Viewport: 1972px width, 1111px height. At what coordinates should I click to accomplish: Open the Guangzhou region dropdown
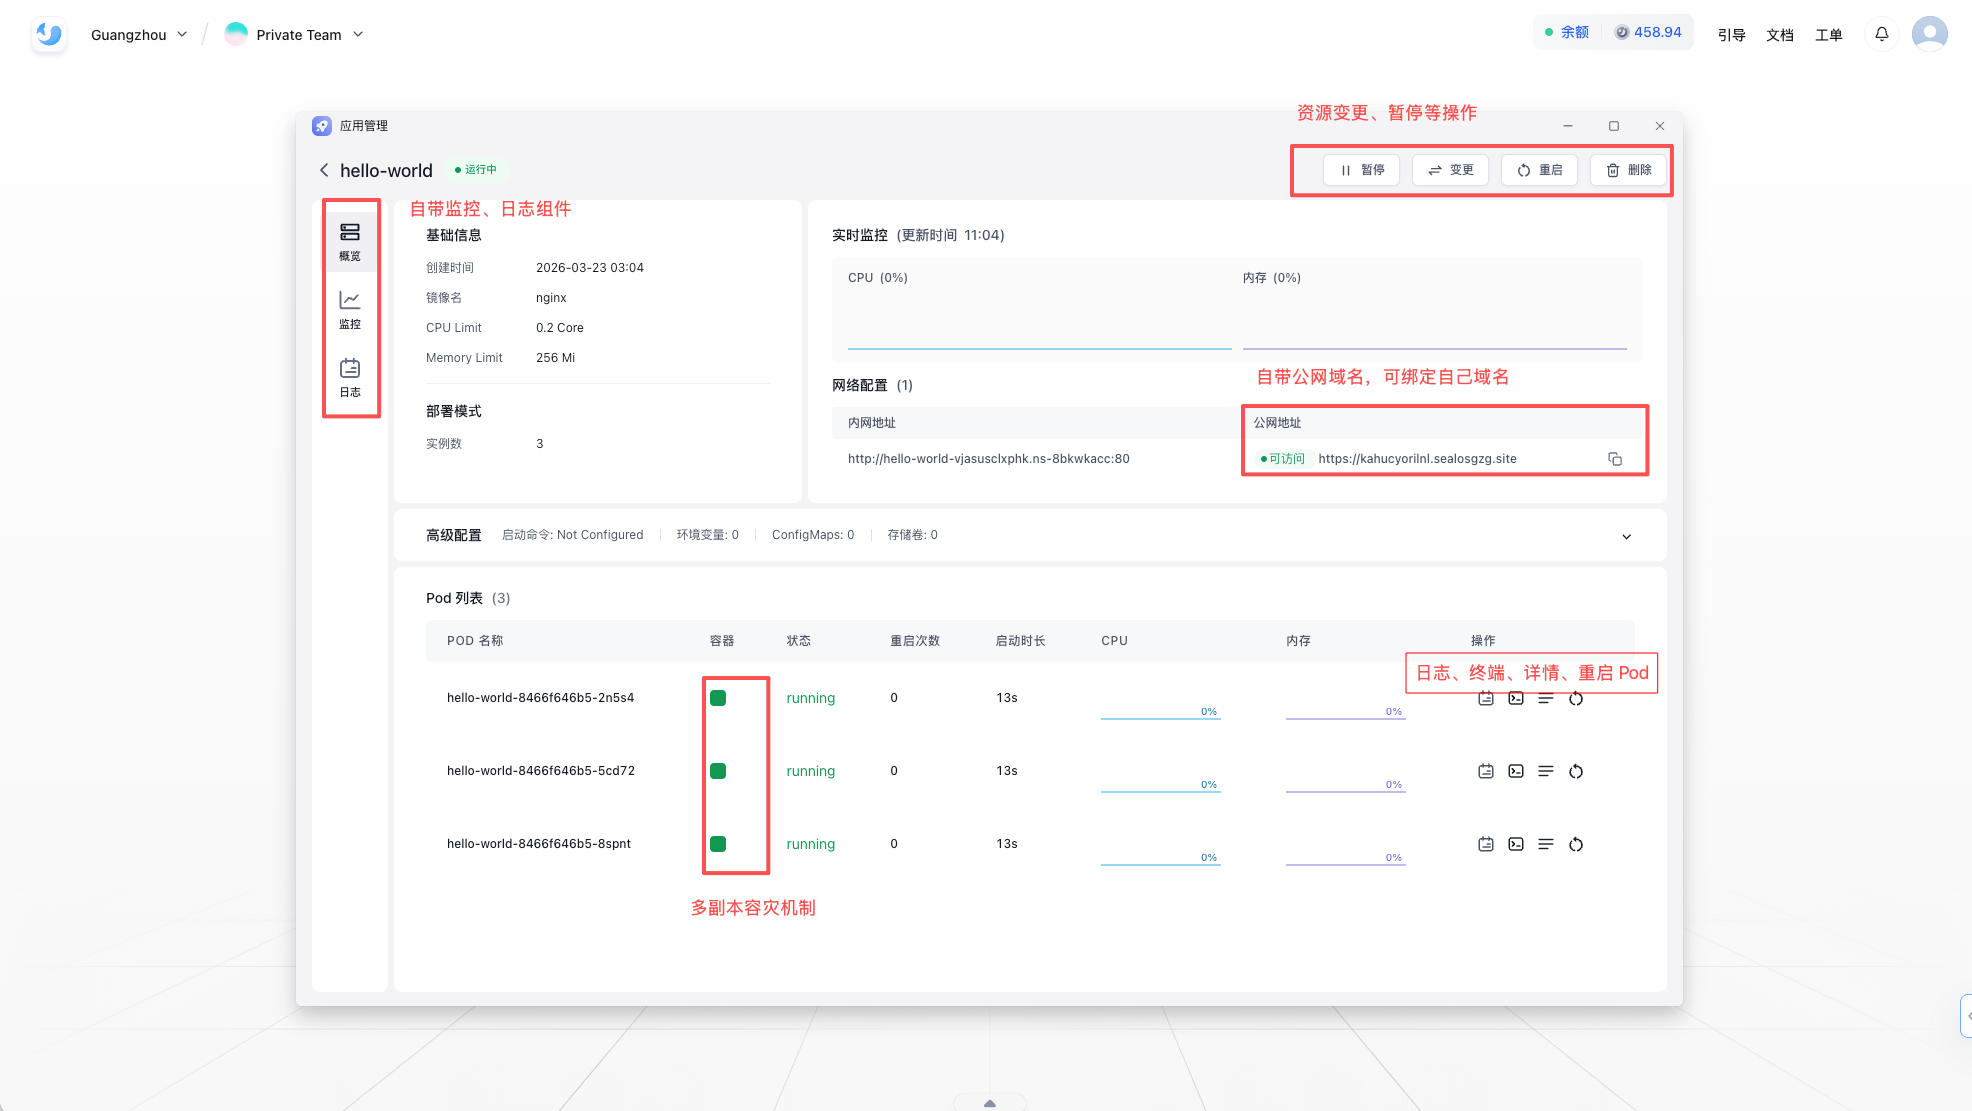coord(139,35)
